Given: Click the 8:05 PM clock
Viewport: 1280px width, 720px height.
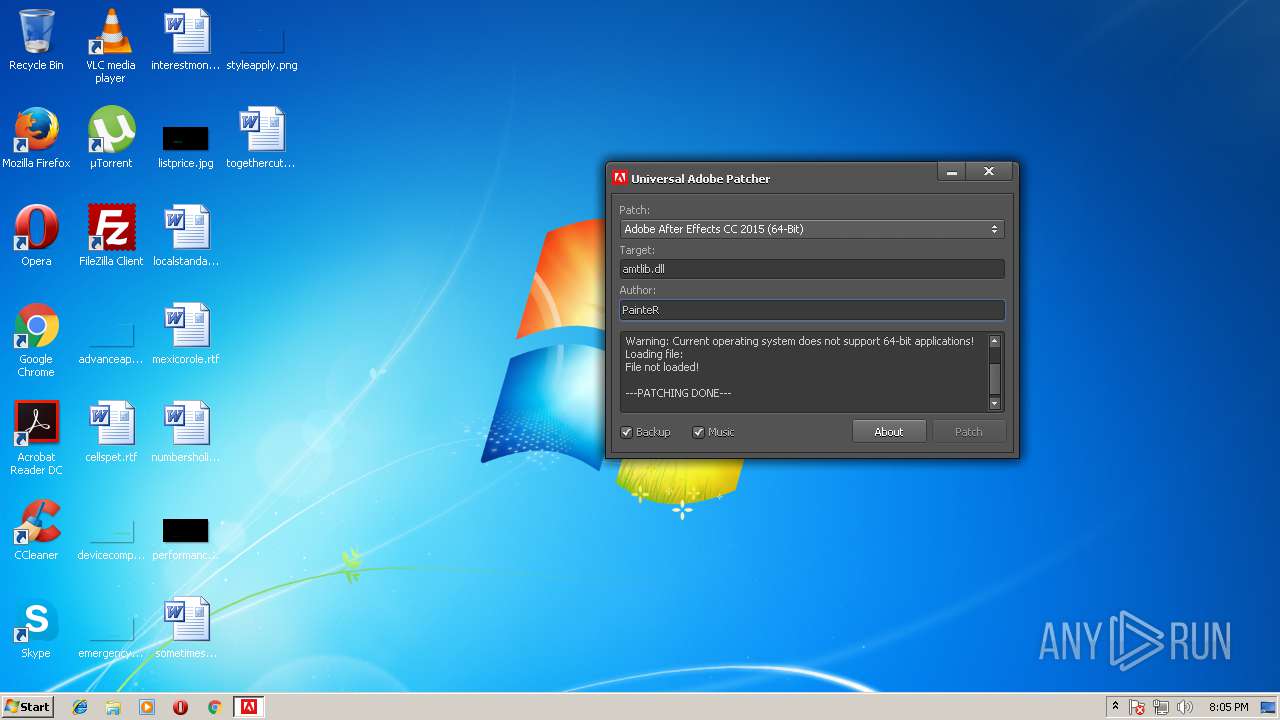Looking at the screenshot, I should click(x=1228, y=707).
